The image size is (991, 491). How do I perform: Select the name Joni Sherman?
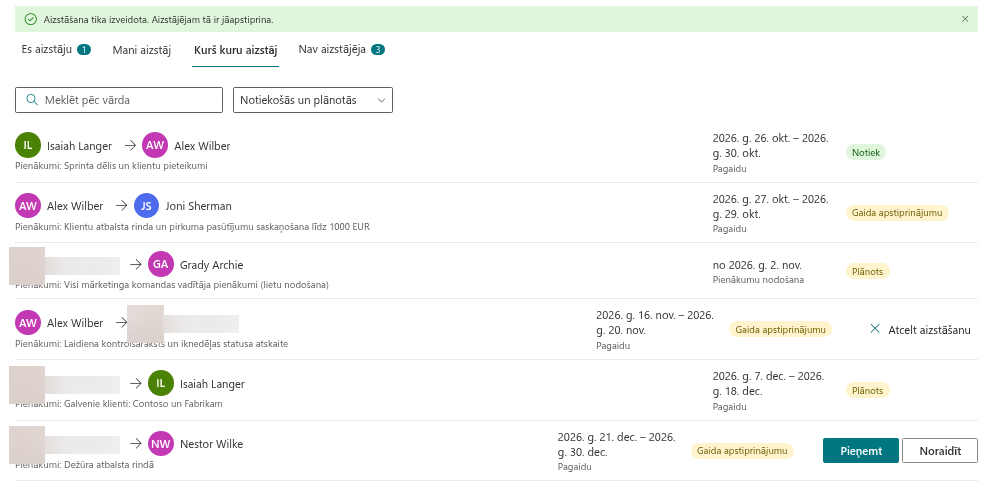pos(198,206)
